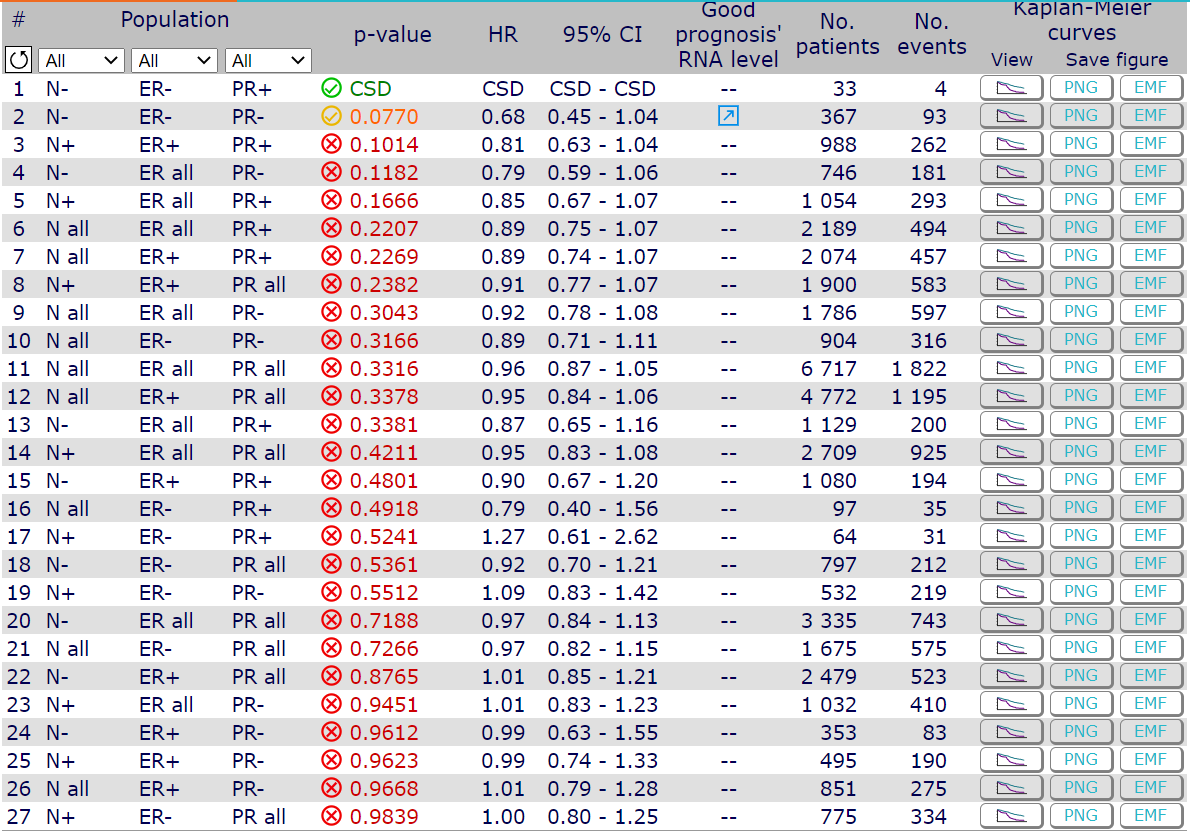The width and height of the screenshot is (1190, 832).
Task: Save row 4 figure as PNG
Action: pyautogui.click(x=1081, y=172)
